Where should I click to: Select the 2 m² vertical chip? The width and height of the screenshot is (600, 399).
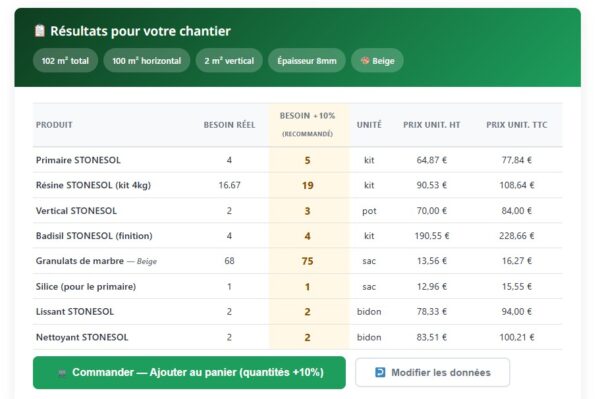pyautogui.click(x=229, y=60)
